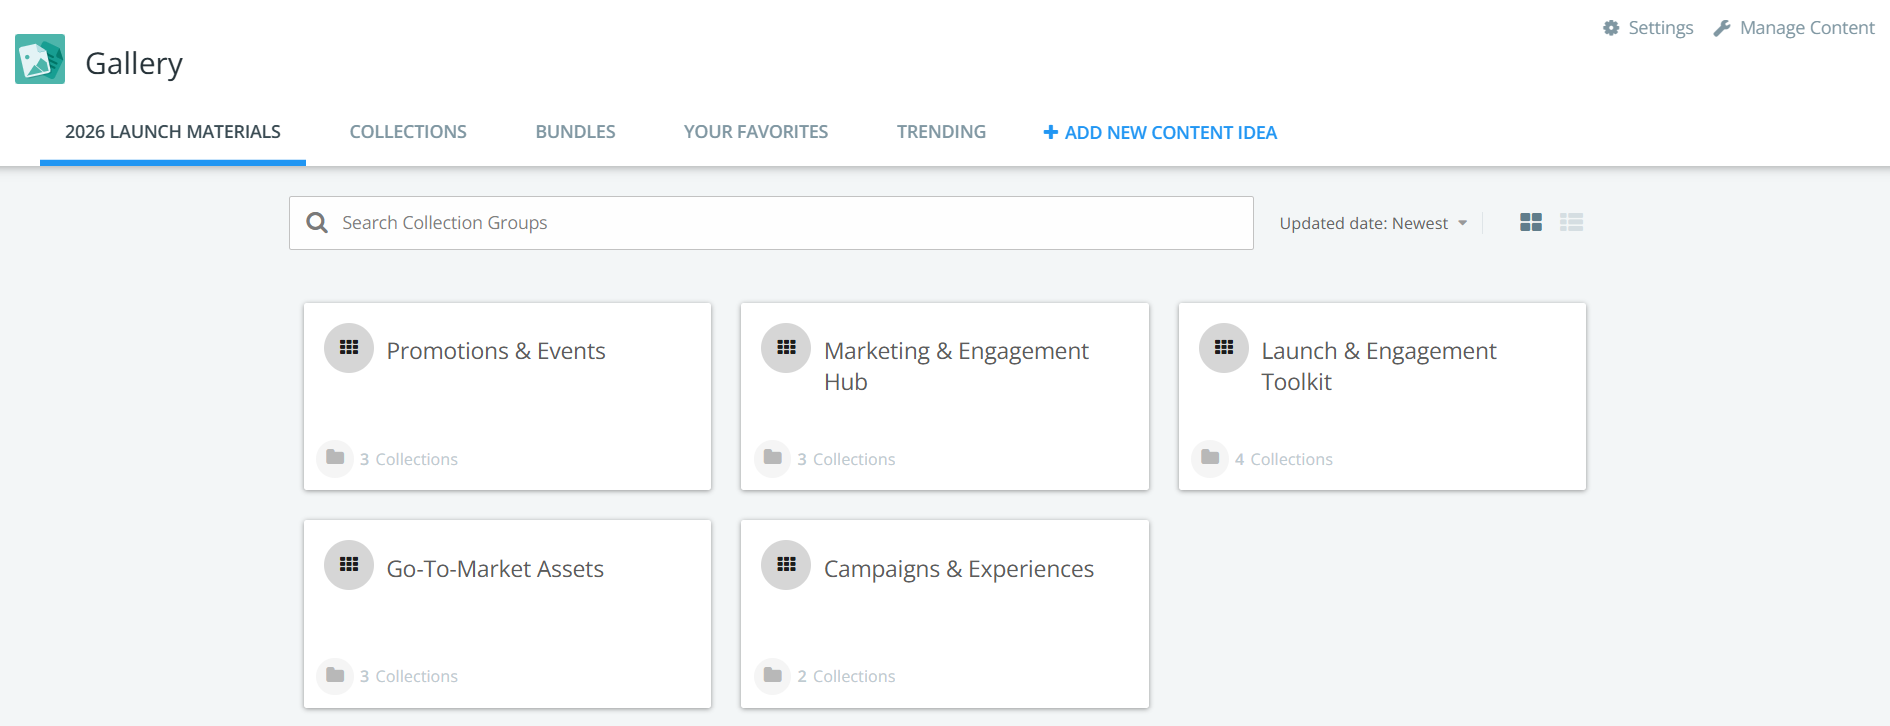Click the grid icon on Go-To-Market Assets
The image size is (1890, 726).
(x=349, y=565)
